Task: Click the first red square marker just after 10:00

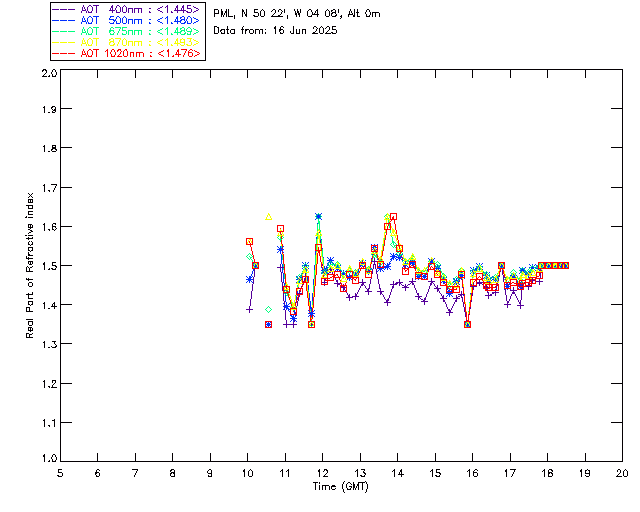Action: click(249, 242)
